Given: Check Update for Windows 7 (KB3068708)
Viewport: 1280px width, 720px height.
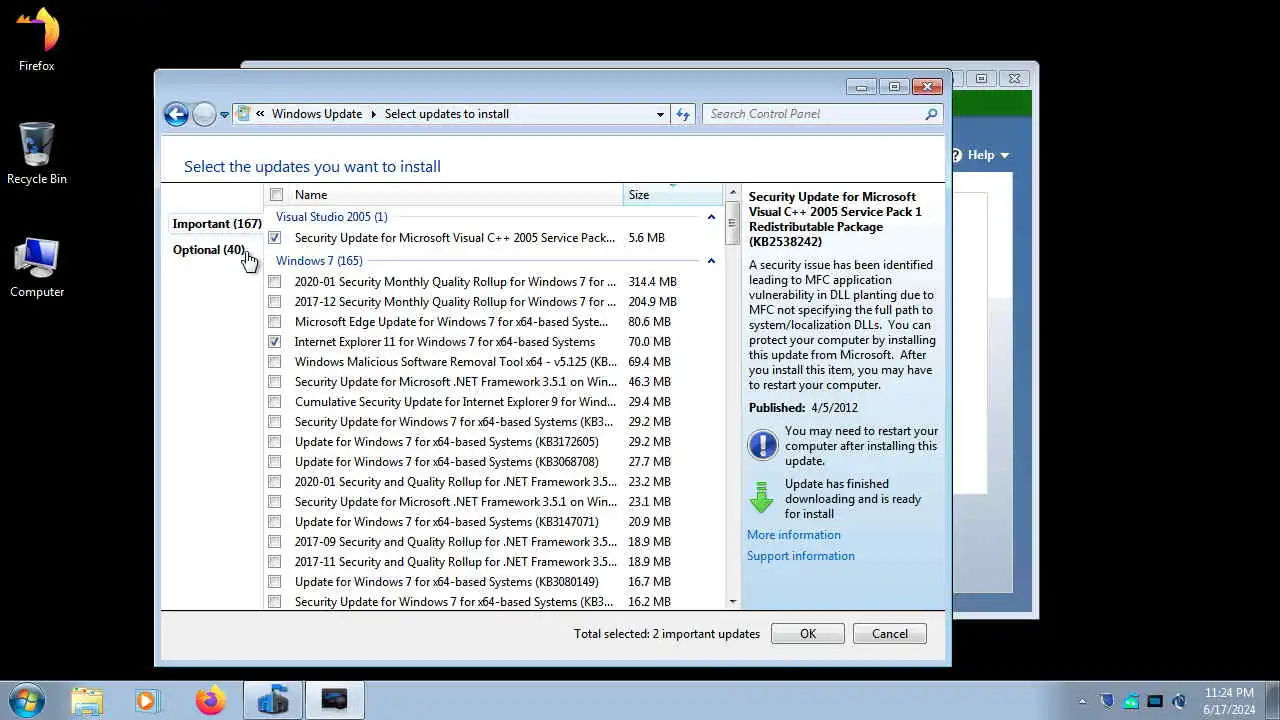Looking at the screenshot, I should point(274,462).
